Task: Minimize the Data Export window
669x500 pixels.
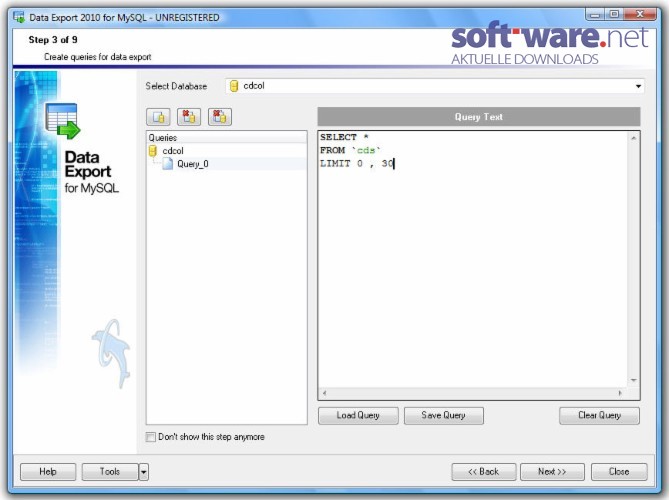Action: pyautogui.click(x=595, y=15)
